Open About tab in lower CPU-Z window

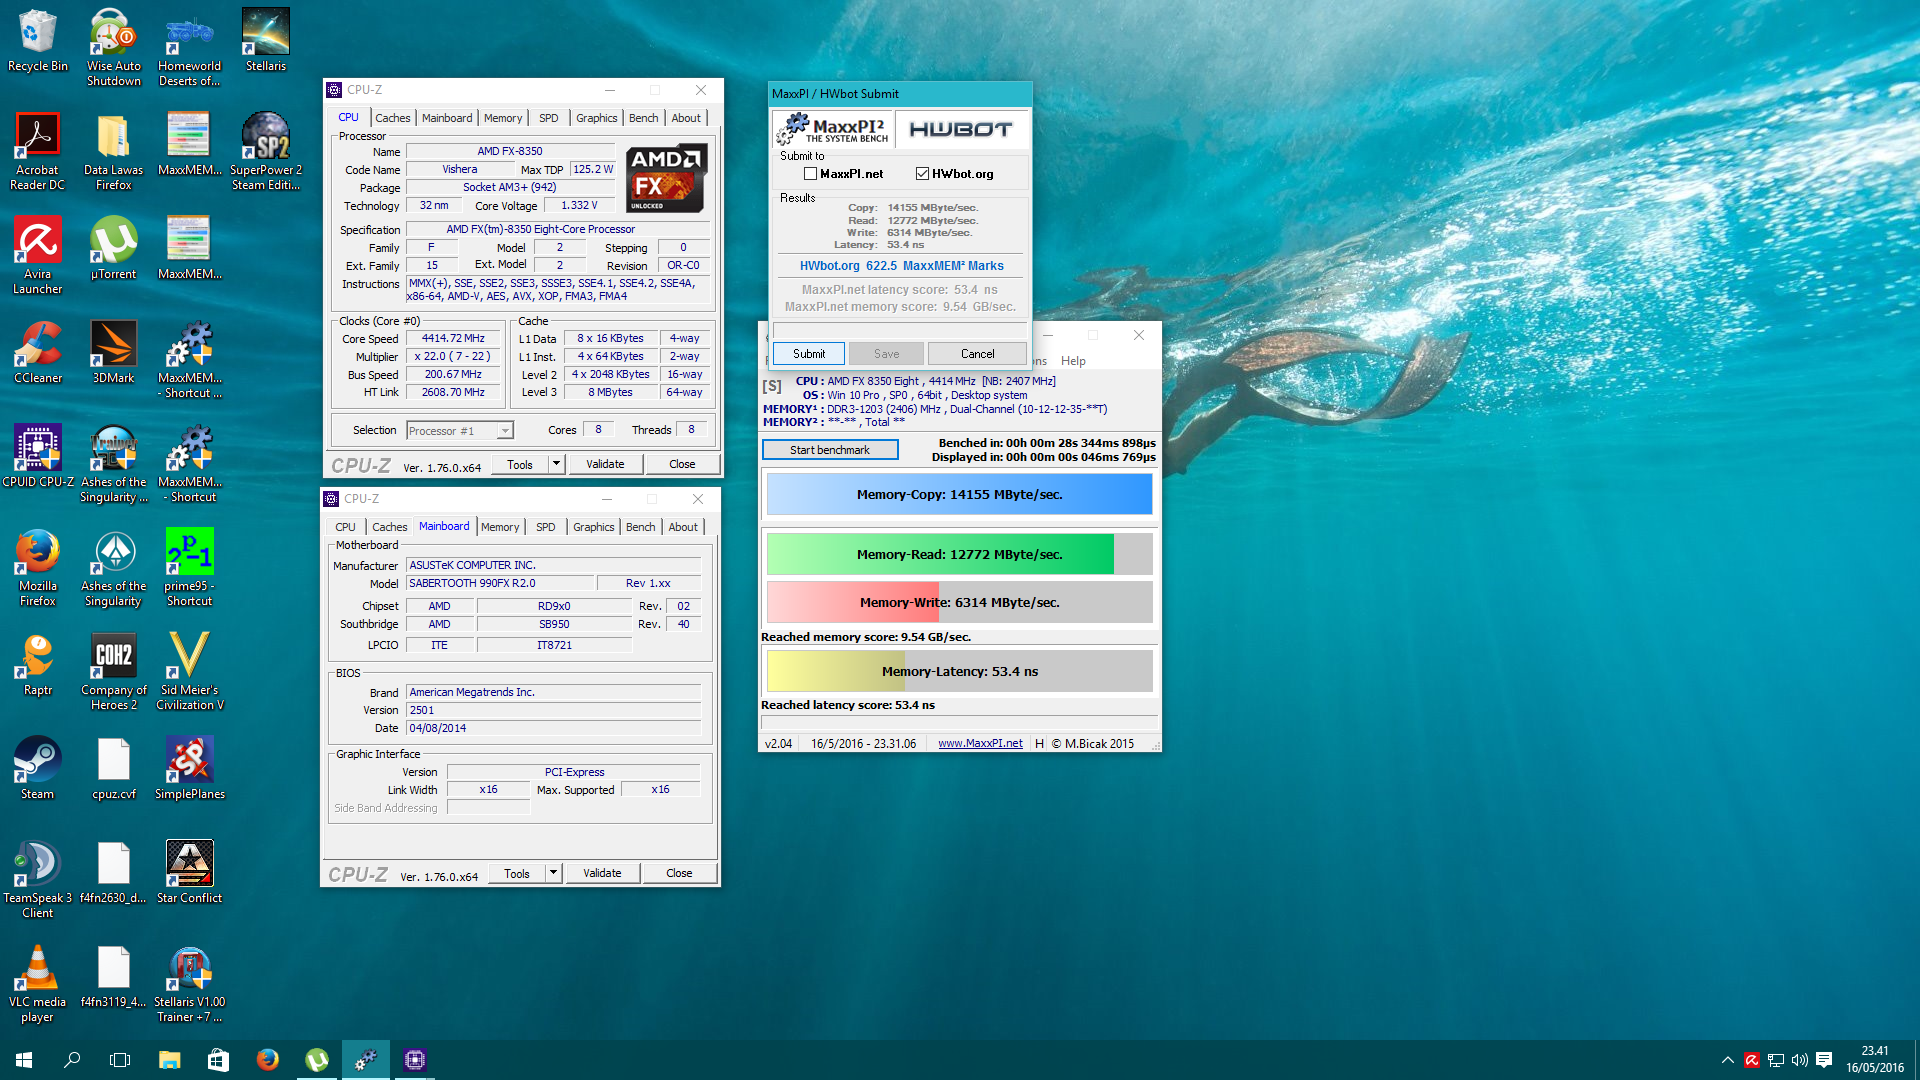point(683,527)
